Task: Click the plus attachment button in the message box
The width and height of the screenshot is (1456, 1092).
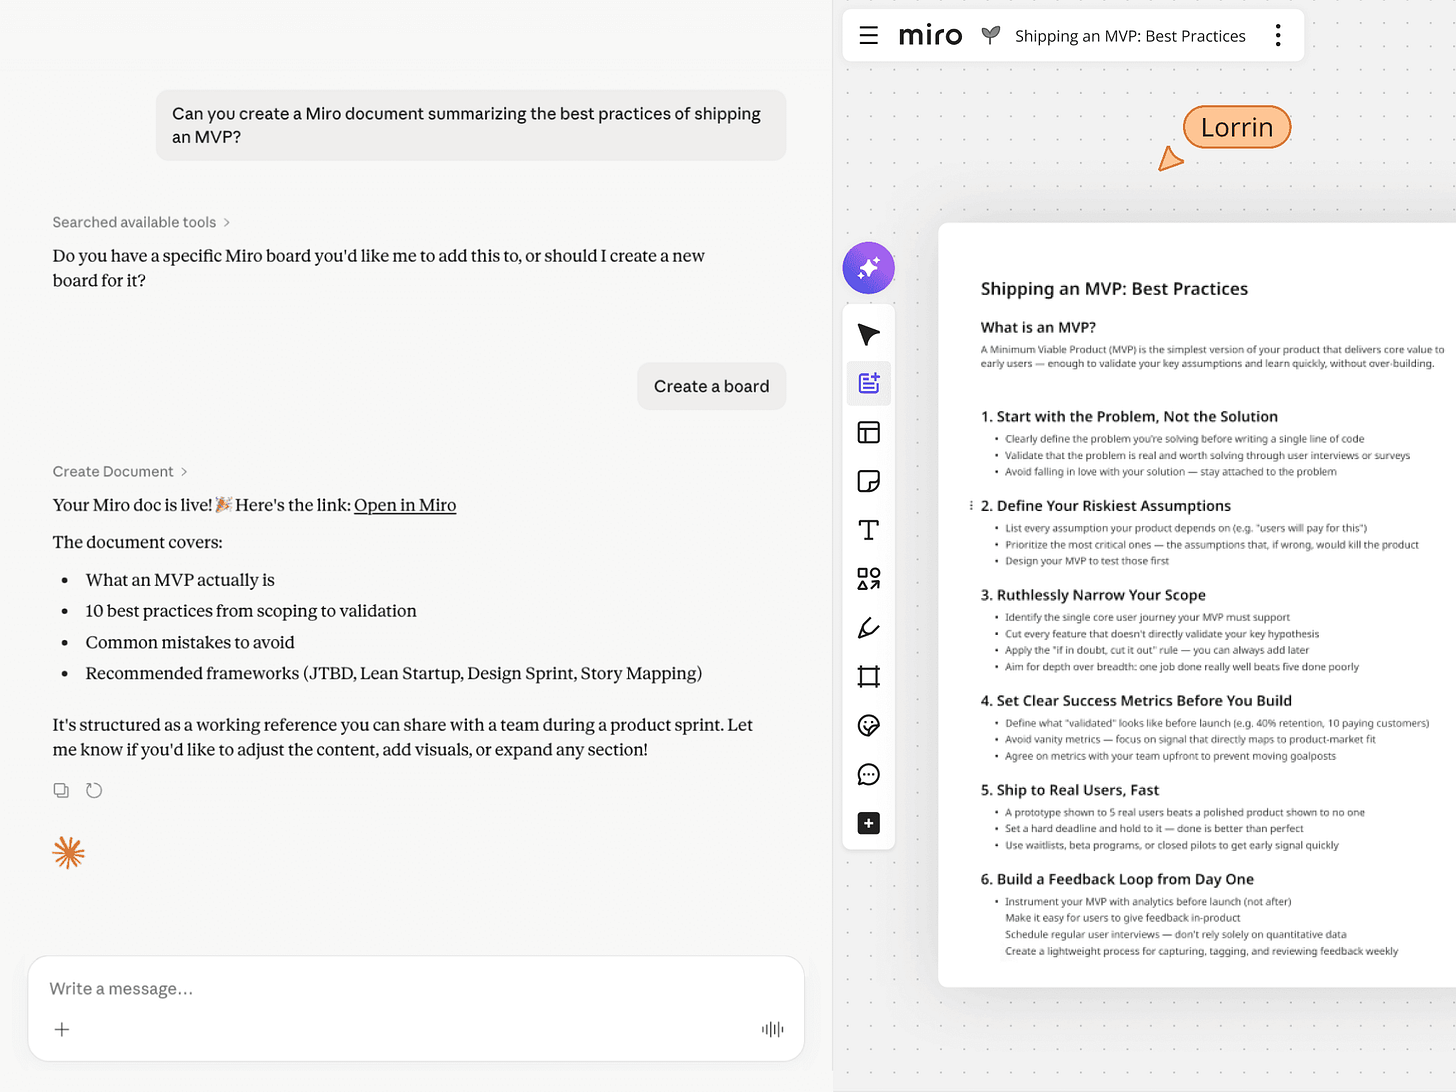Action: pos(62,1029)
